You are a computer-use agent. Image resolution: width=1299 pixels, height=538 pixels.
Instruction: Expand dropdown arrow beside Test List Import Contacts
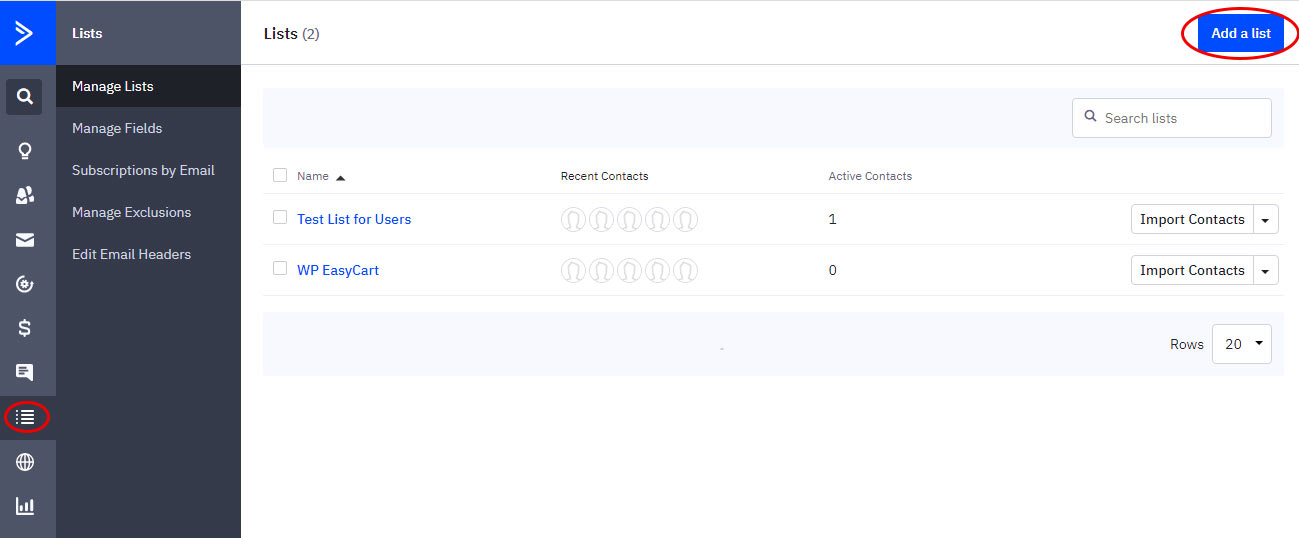(x=1266, y=220)
